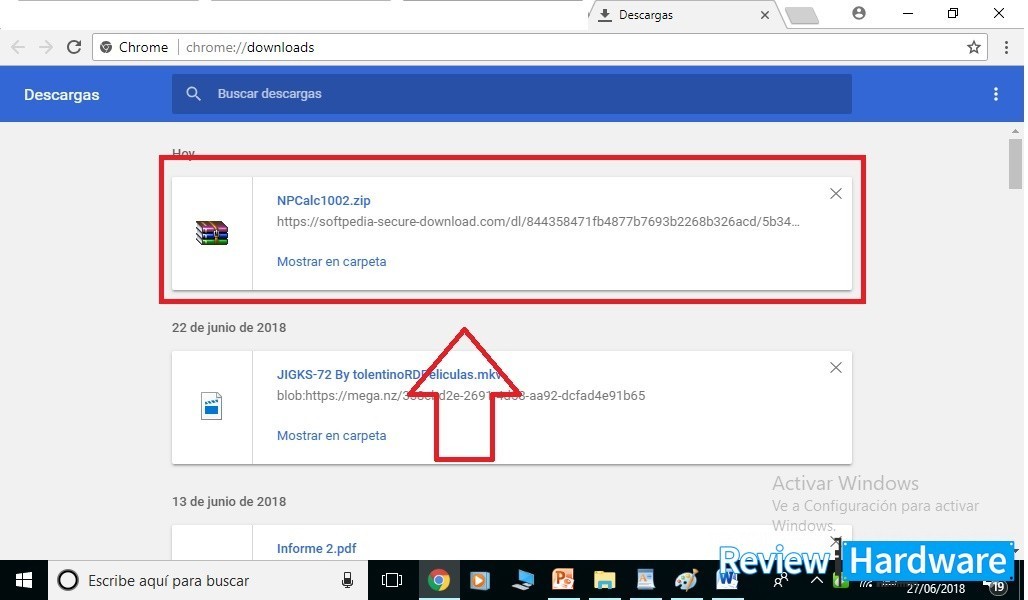The height and width of the screenshot is (600, 1028).
Task: Show NPCalc1002.zip in folder
Action: click(x=332, y=262)
